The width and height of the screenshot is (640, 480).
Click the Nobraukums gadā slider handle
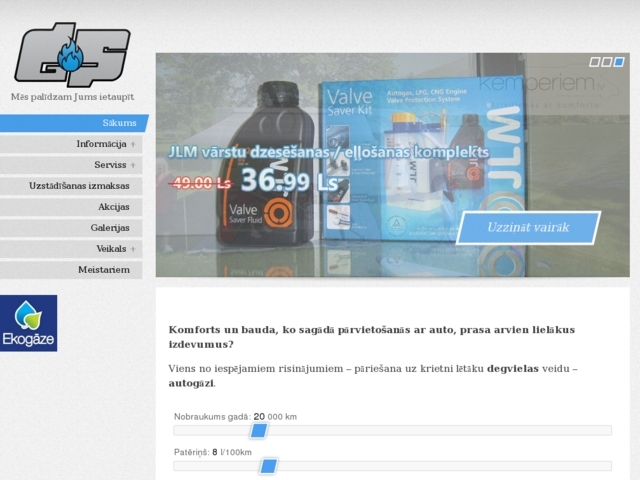[x=258, y=430]
